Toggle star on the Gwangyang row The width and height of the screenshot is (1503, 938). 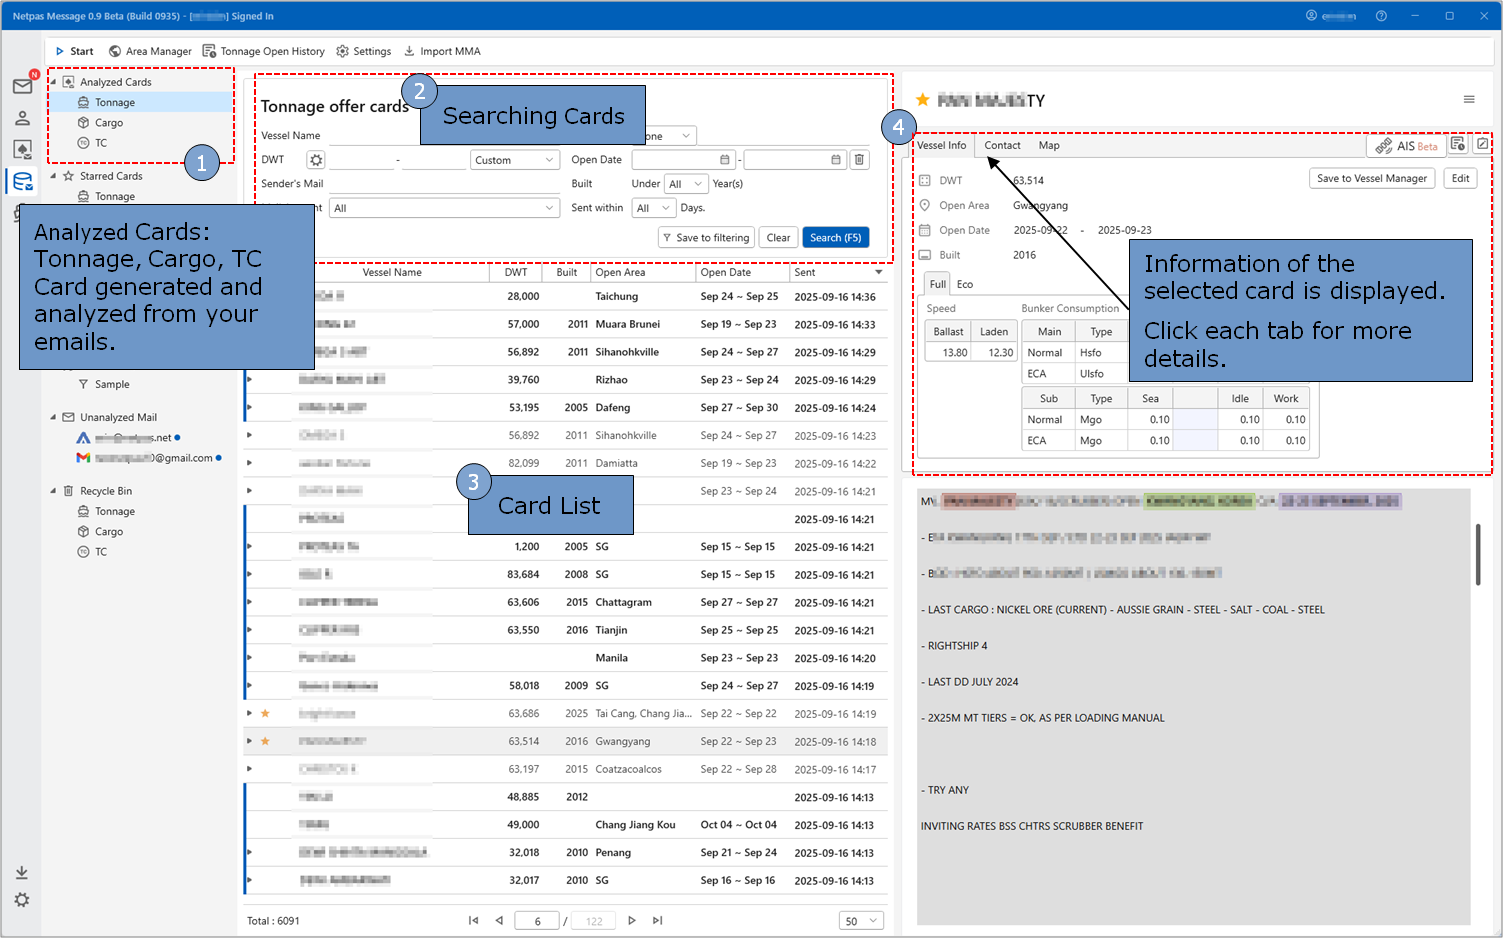pyautogui.click(x=265, y=741)
